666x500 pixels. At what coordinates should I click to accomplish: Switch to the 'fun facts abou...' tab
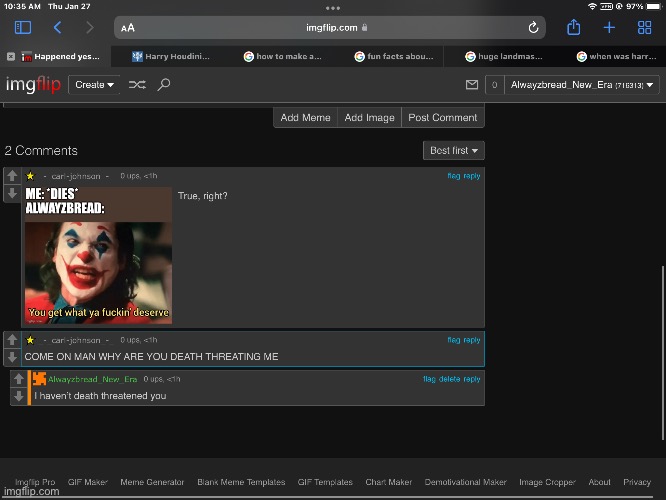coord(394,57)
